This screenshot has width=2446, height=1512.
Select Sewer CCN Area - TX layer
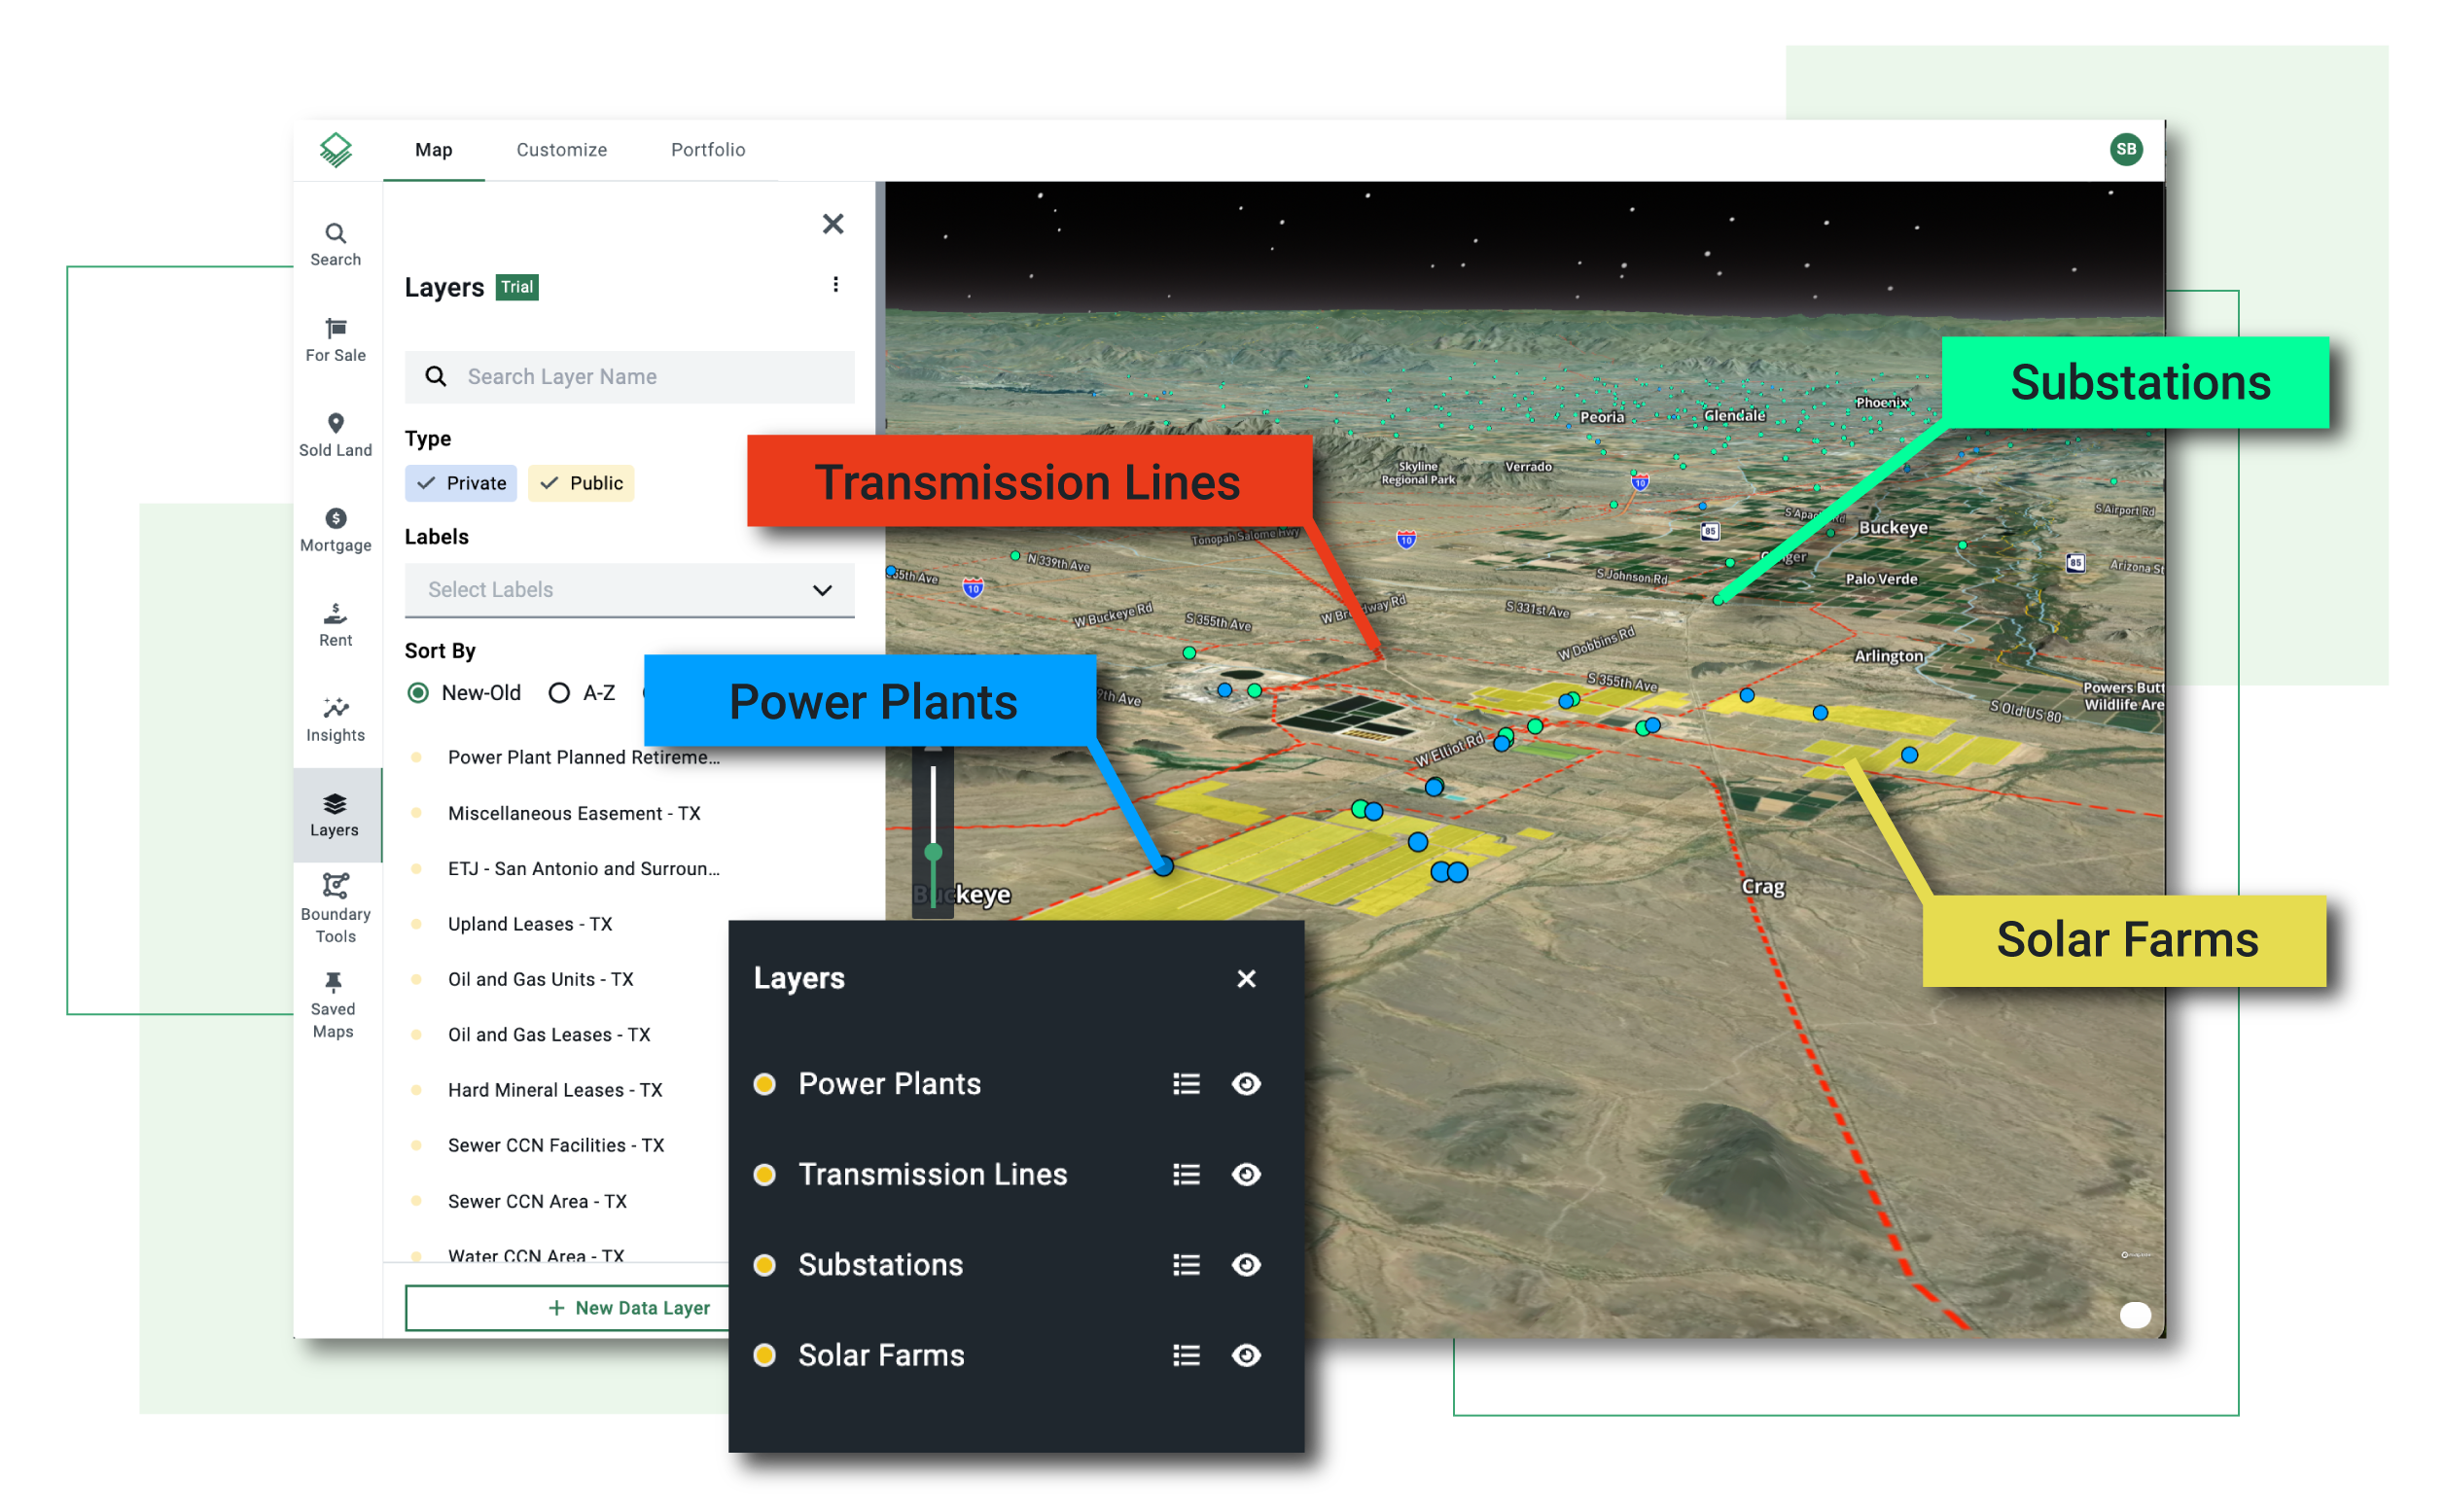point(537,1201)
